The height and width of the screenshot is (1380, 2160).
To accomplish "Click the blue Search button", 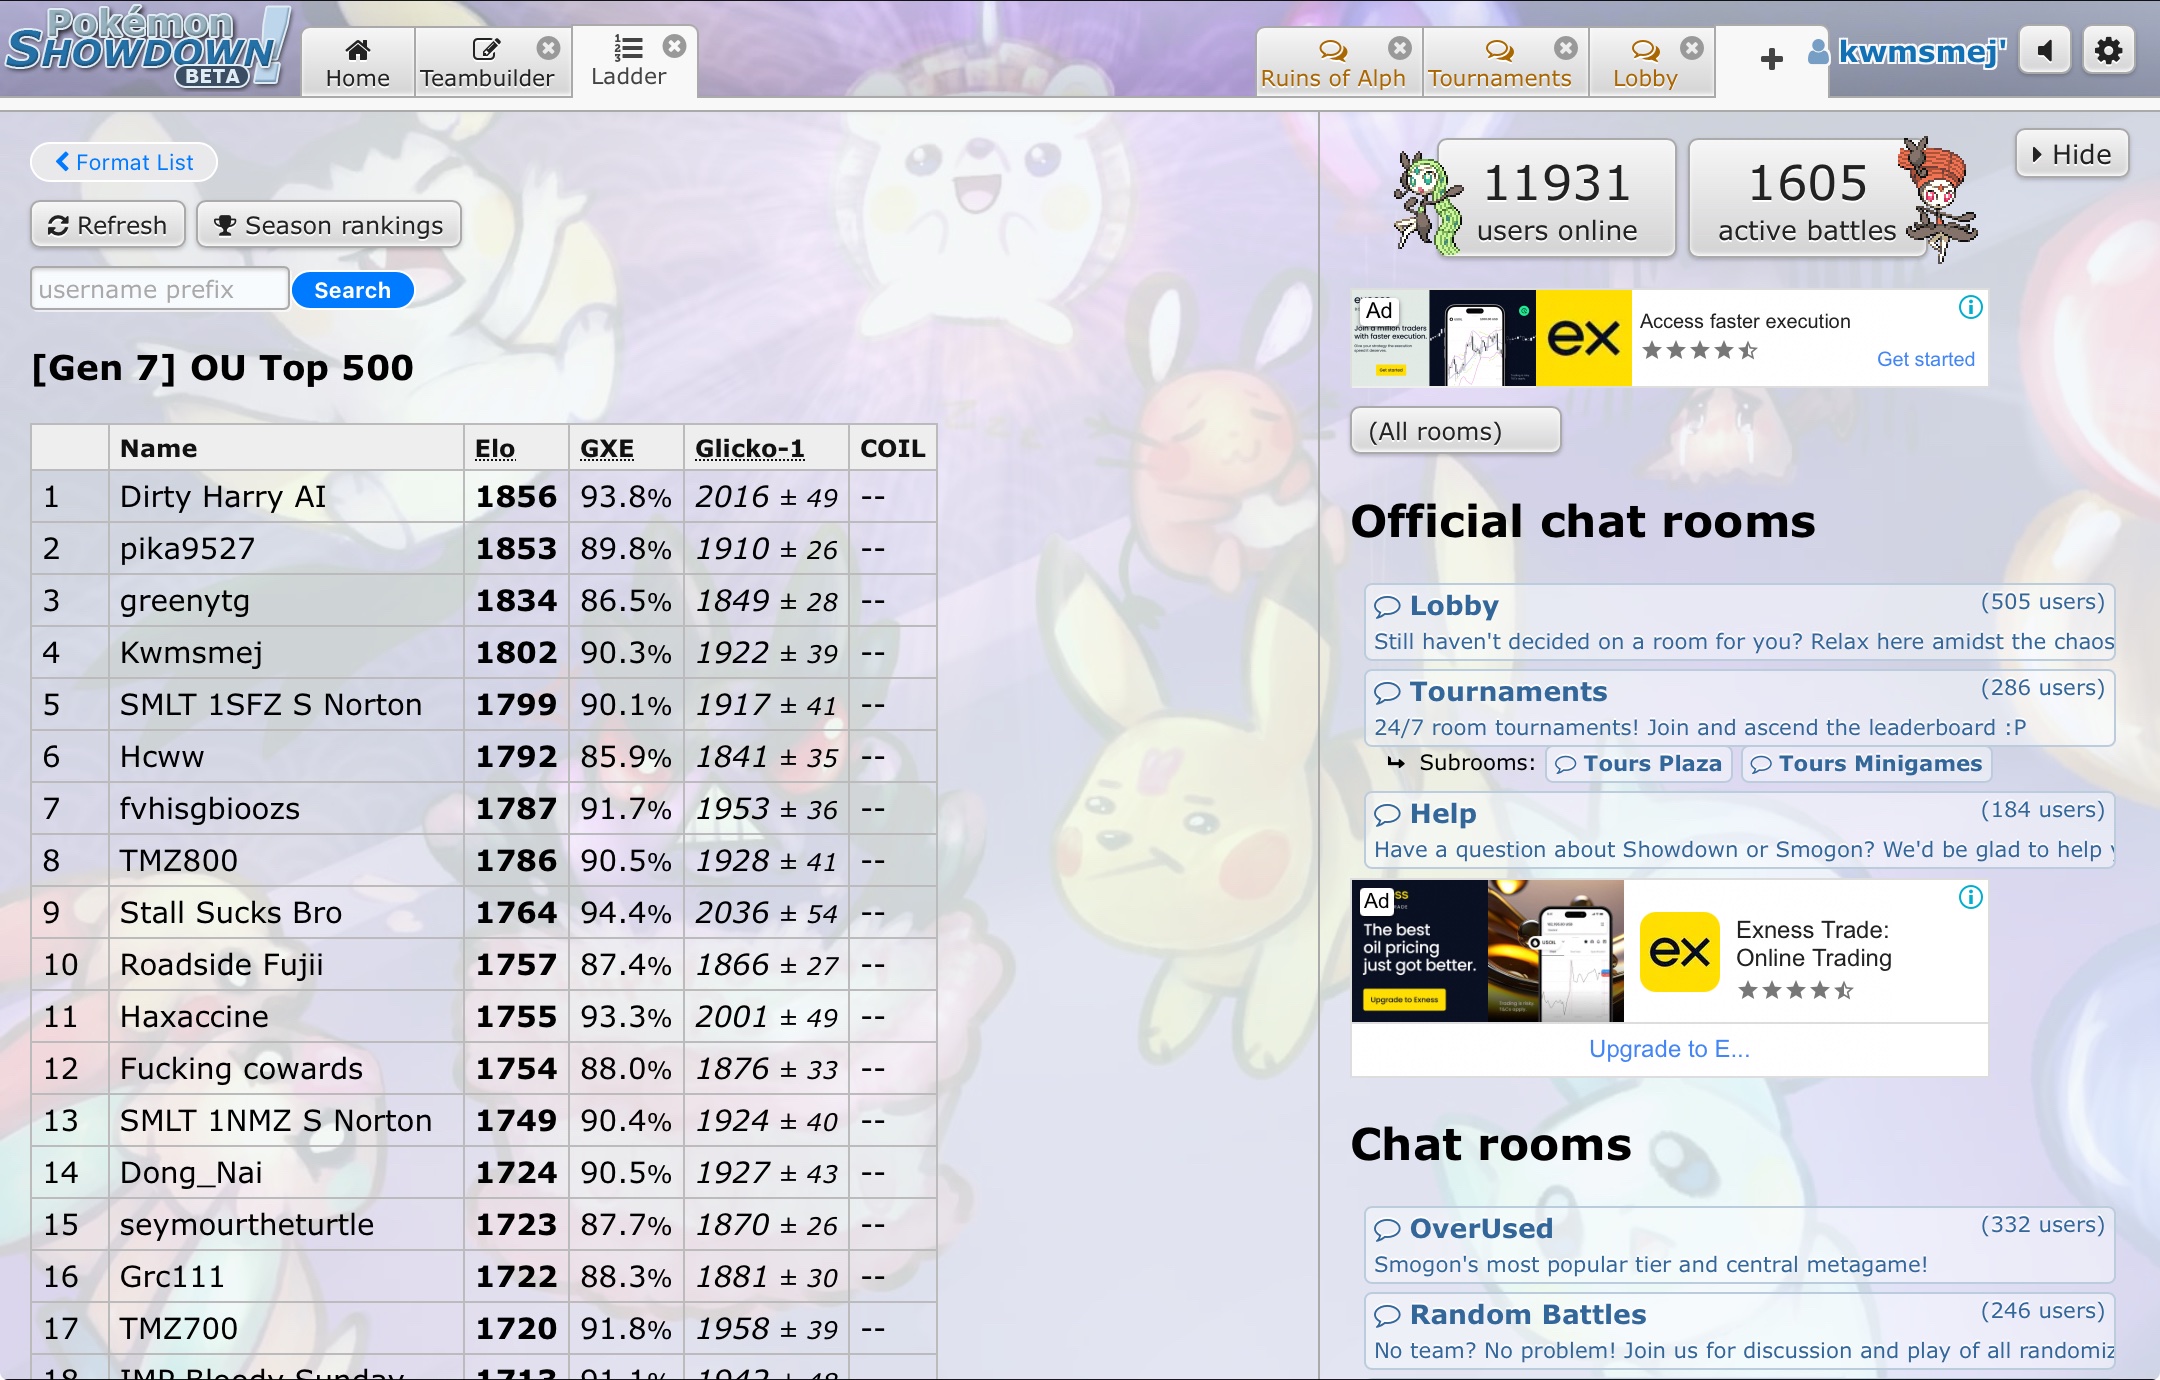I will pyautogui.click(x=353, y=290).
